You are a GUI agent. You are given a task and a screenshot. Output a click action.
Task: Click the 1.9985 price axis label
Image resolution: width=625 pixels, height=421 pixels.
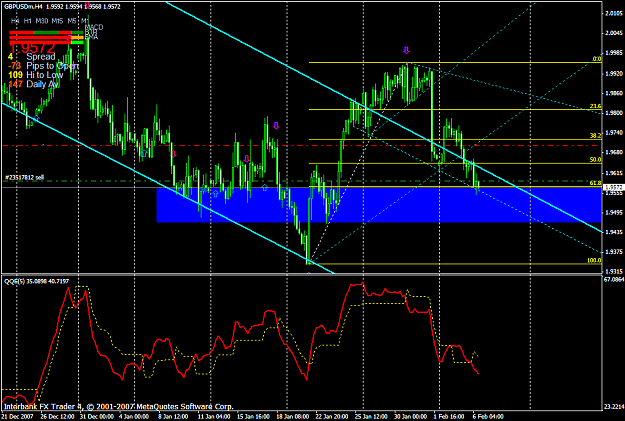click(614, 53)
